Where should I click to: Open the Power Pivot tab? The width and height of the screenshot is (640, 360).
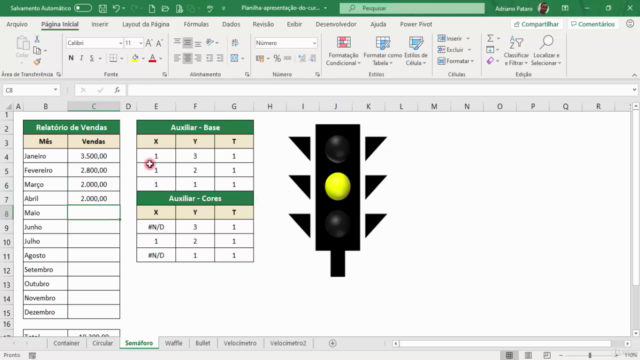pyautogui.click(x=416, y=24)
